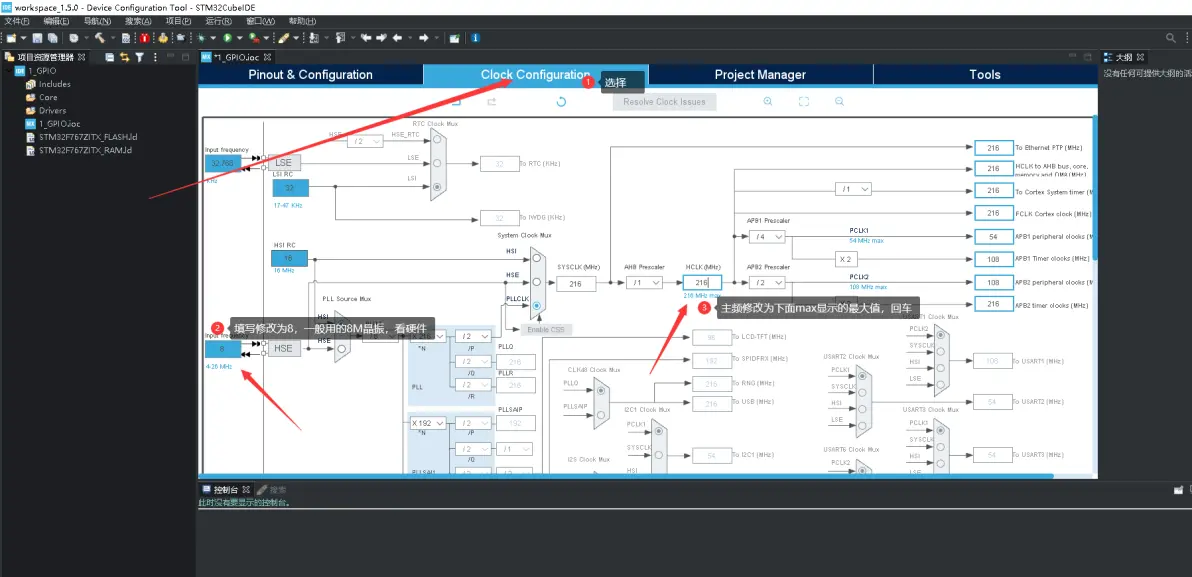Viewport: 1192px width, 577px height.
Task: Click the Save All icon in toolbar
Action: tap(52, 37)
